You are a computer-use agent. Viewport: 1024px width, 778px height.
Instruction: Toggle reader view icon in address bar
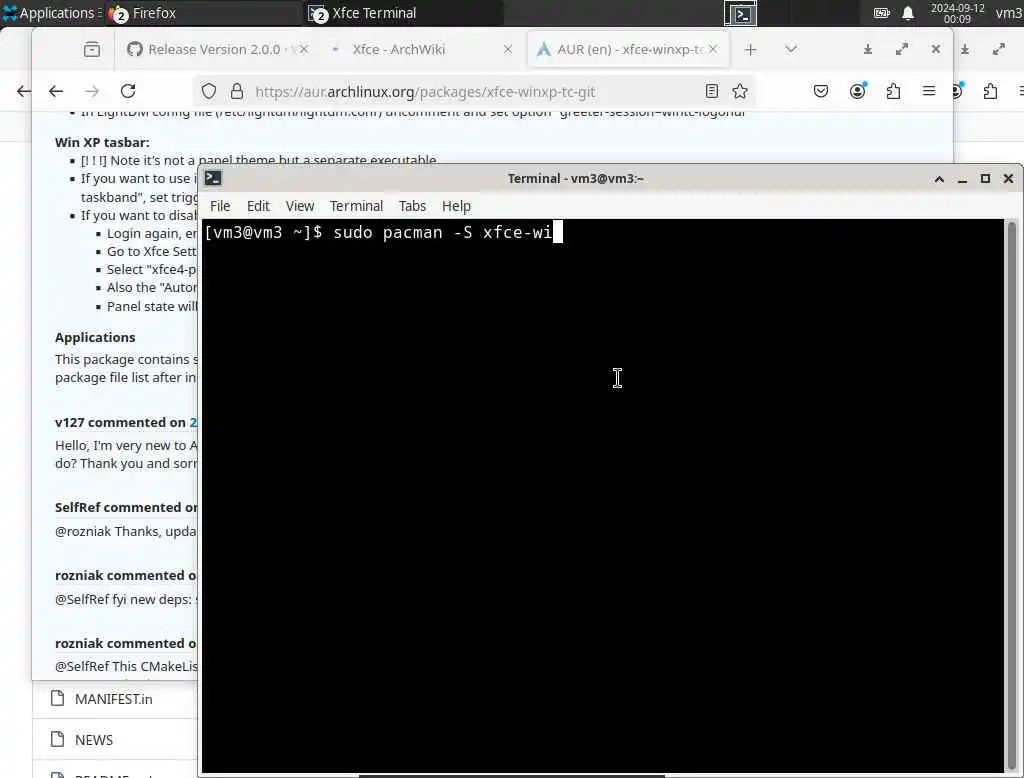712,91
